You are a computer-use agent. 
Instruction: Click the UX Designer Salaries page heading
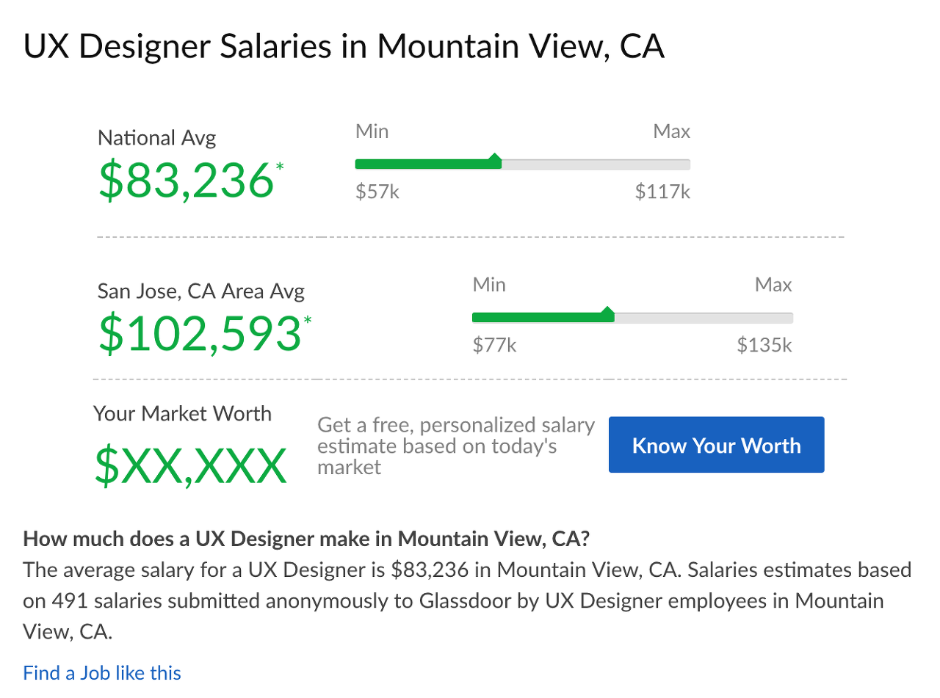tap(344, 46)
